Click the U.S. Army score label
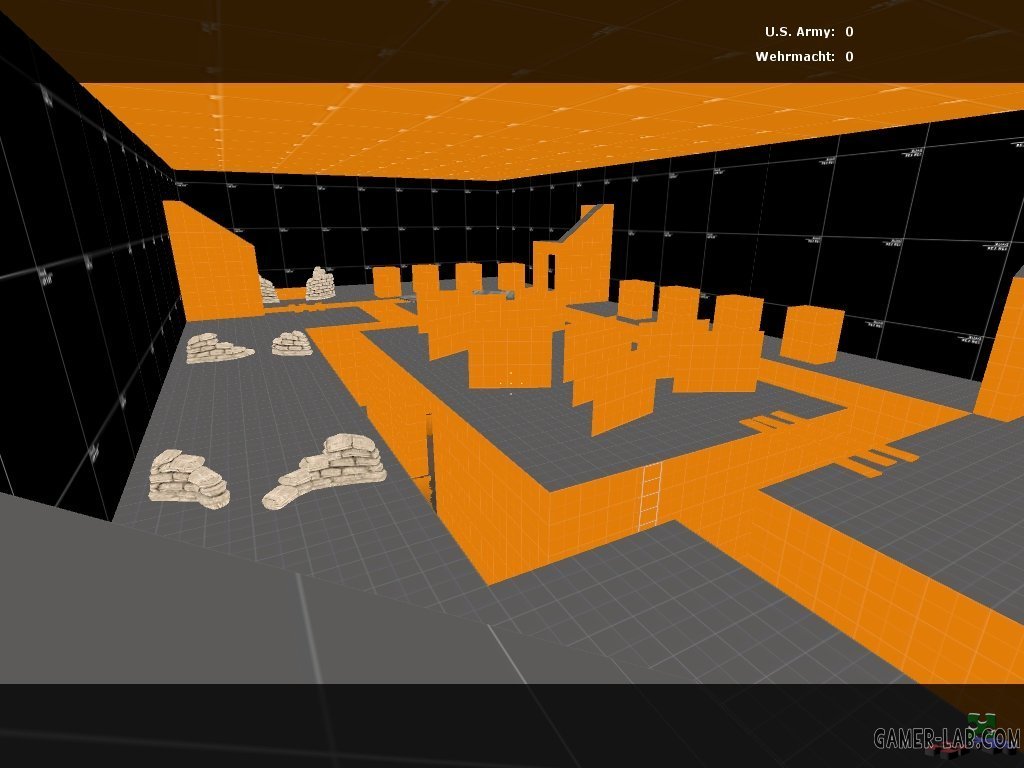Viewport: 1024px width, 768px height. click(x=800, y=32)
